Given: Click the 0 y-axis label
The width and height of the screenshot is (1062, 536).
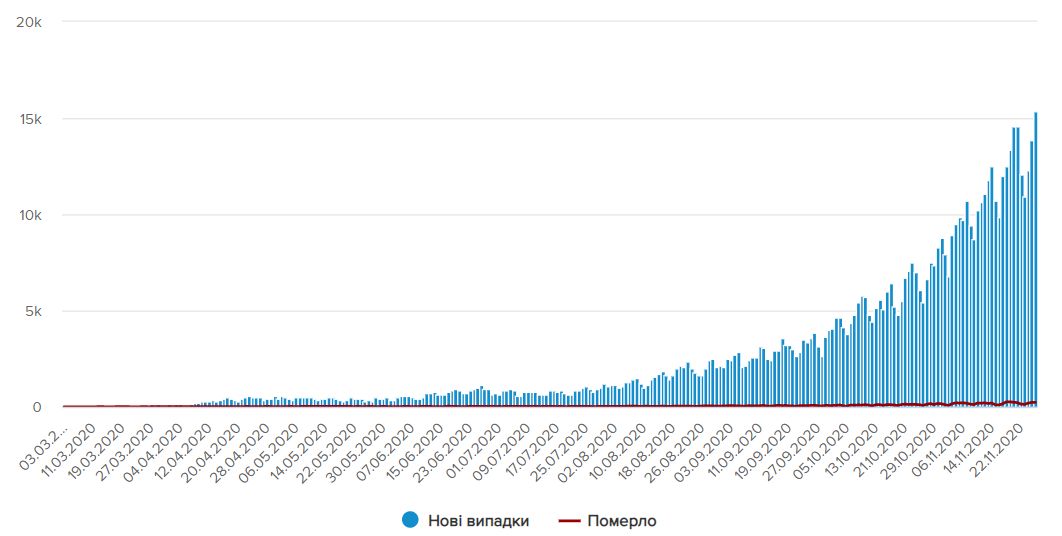Looking at the screenshot, I should point(37,407).
